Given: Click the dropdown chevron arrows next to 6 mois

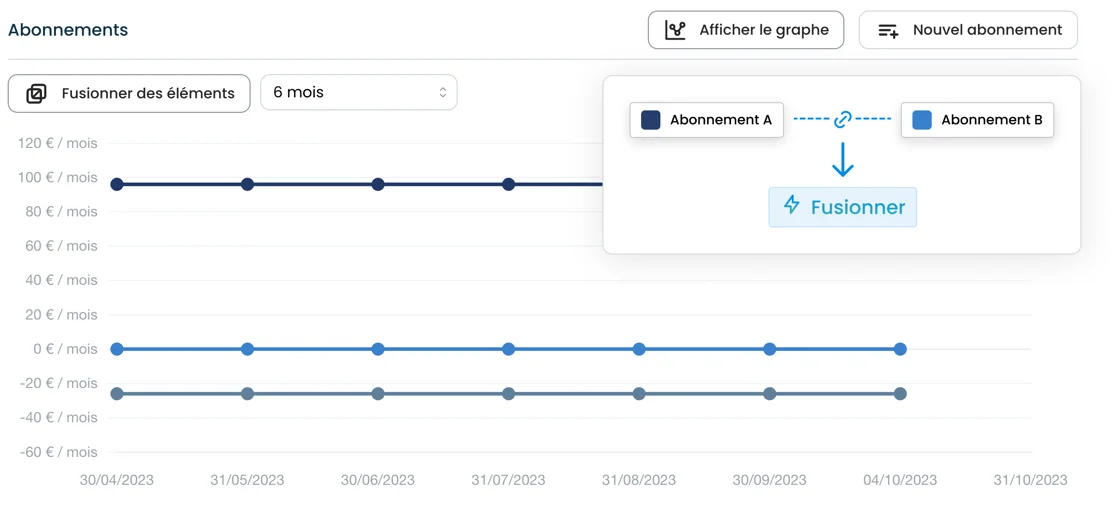Looking at the screenshot, I should point(442,92).
